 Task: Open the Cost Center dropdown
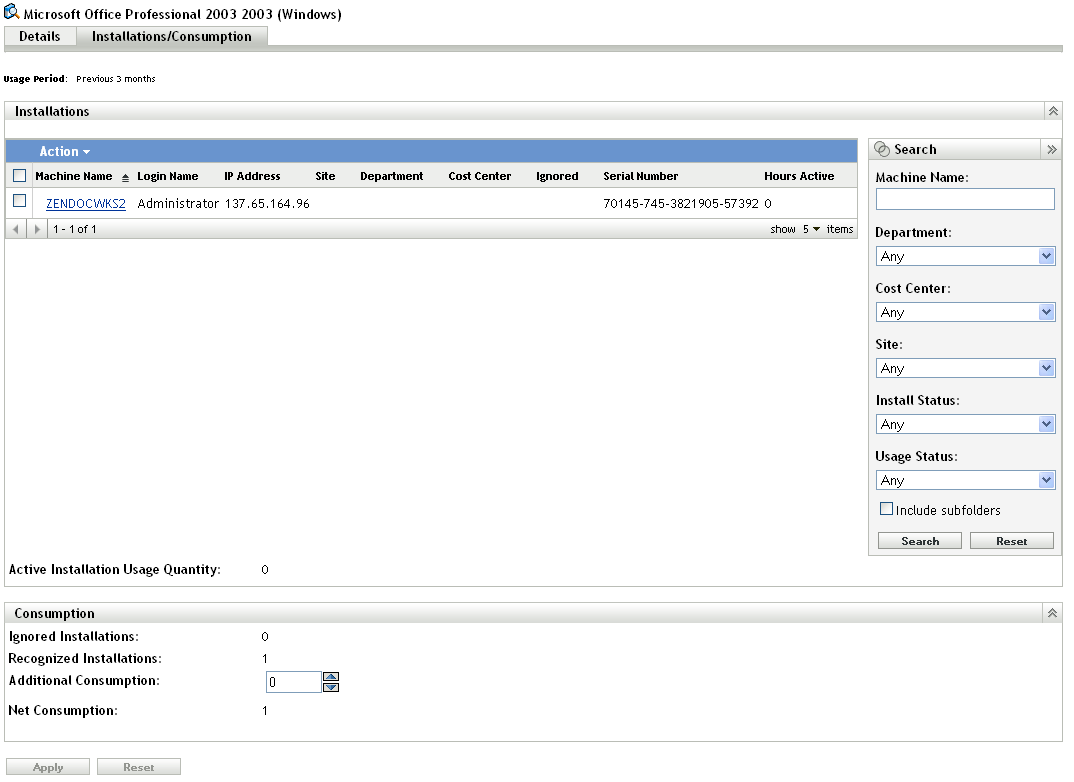(965, 312)
